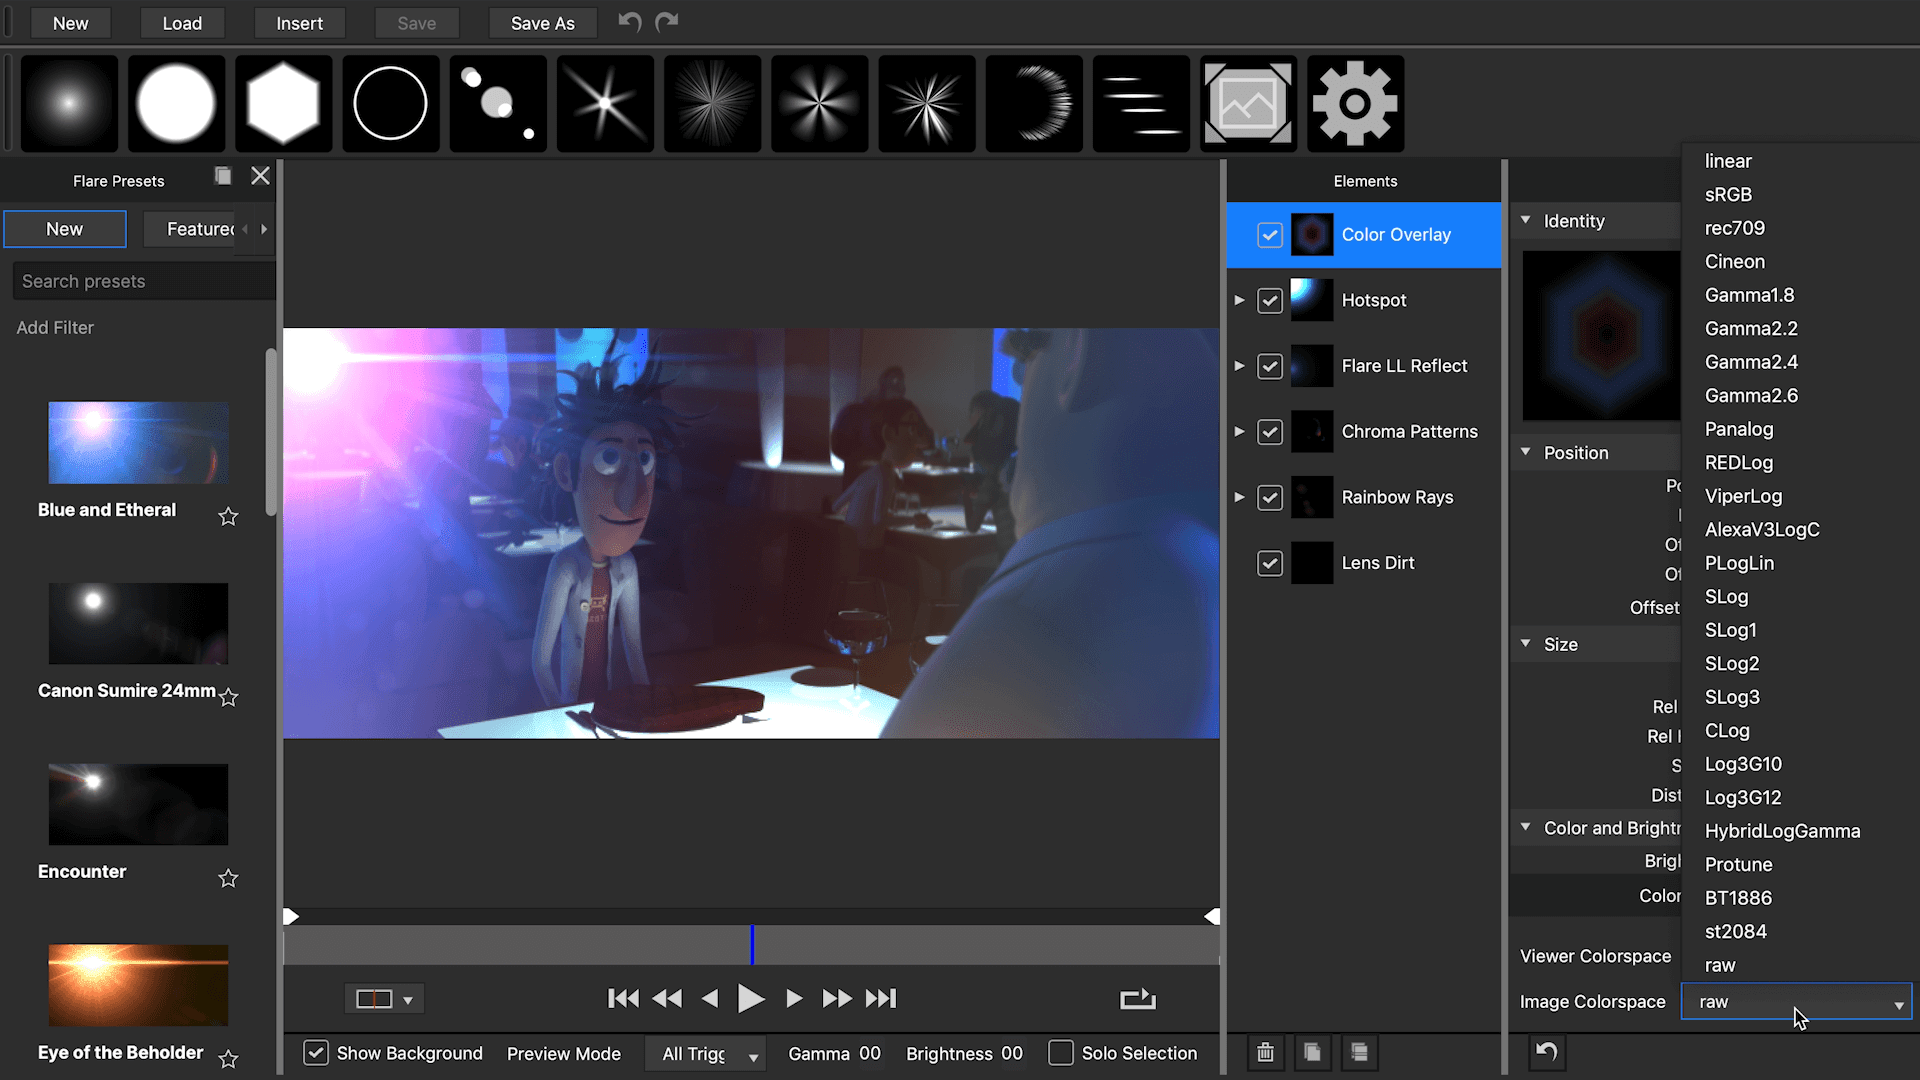Delete element using the trash icon
1920x1080 pixels.
coord(1265,1052)
